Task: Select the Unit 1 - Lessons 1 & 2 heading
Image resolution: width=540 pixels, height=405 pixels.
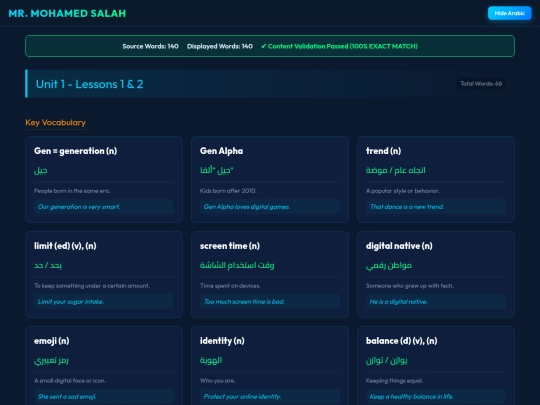Action: point(90,84)
